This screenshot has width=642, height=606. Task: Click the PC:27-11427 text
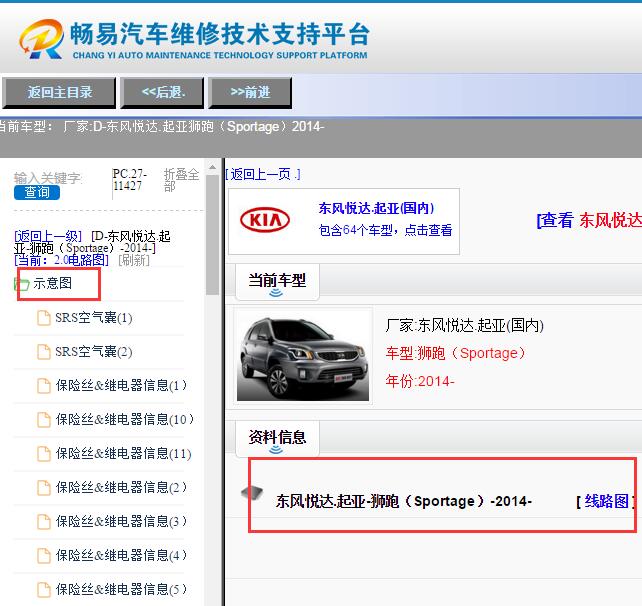pyautogui.click(x=129, y=180)
